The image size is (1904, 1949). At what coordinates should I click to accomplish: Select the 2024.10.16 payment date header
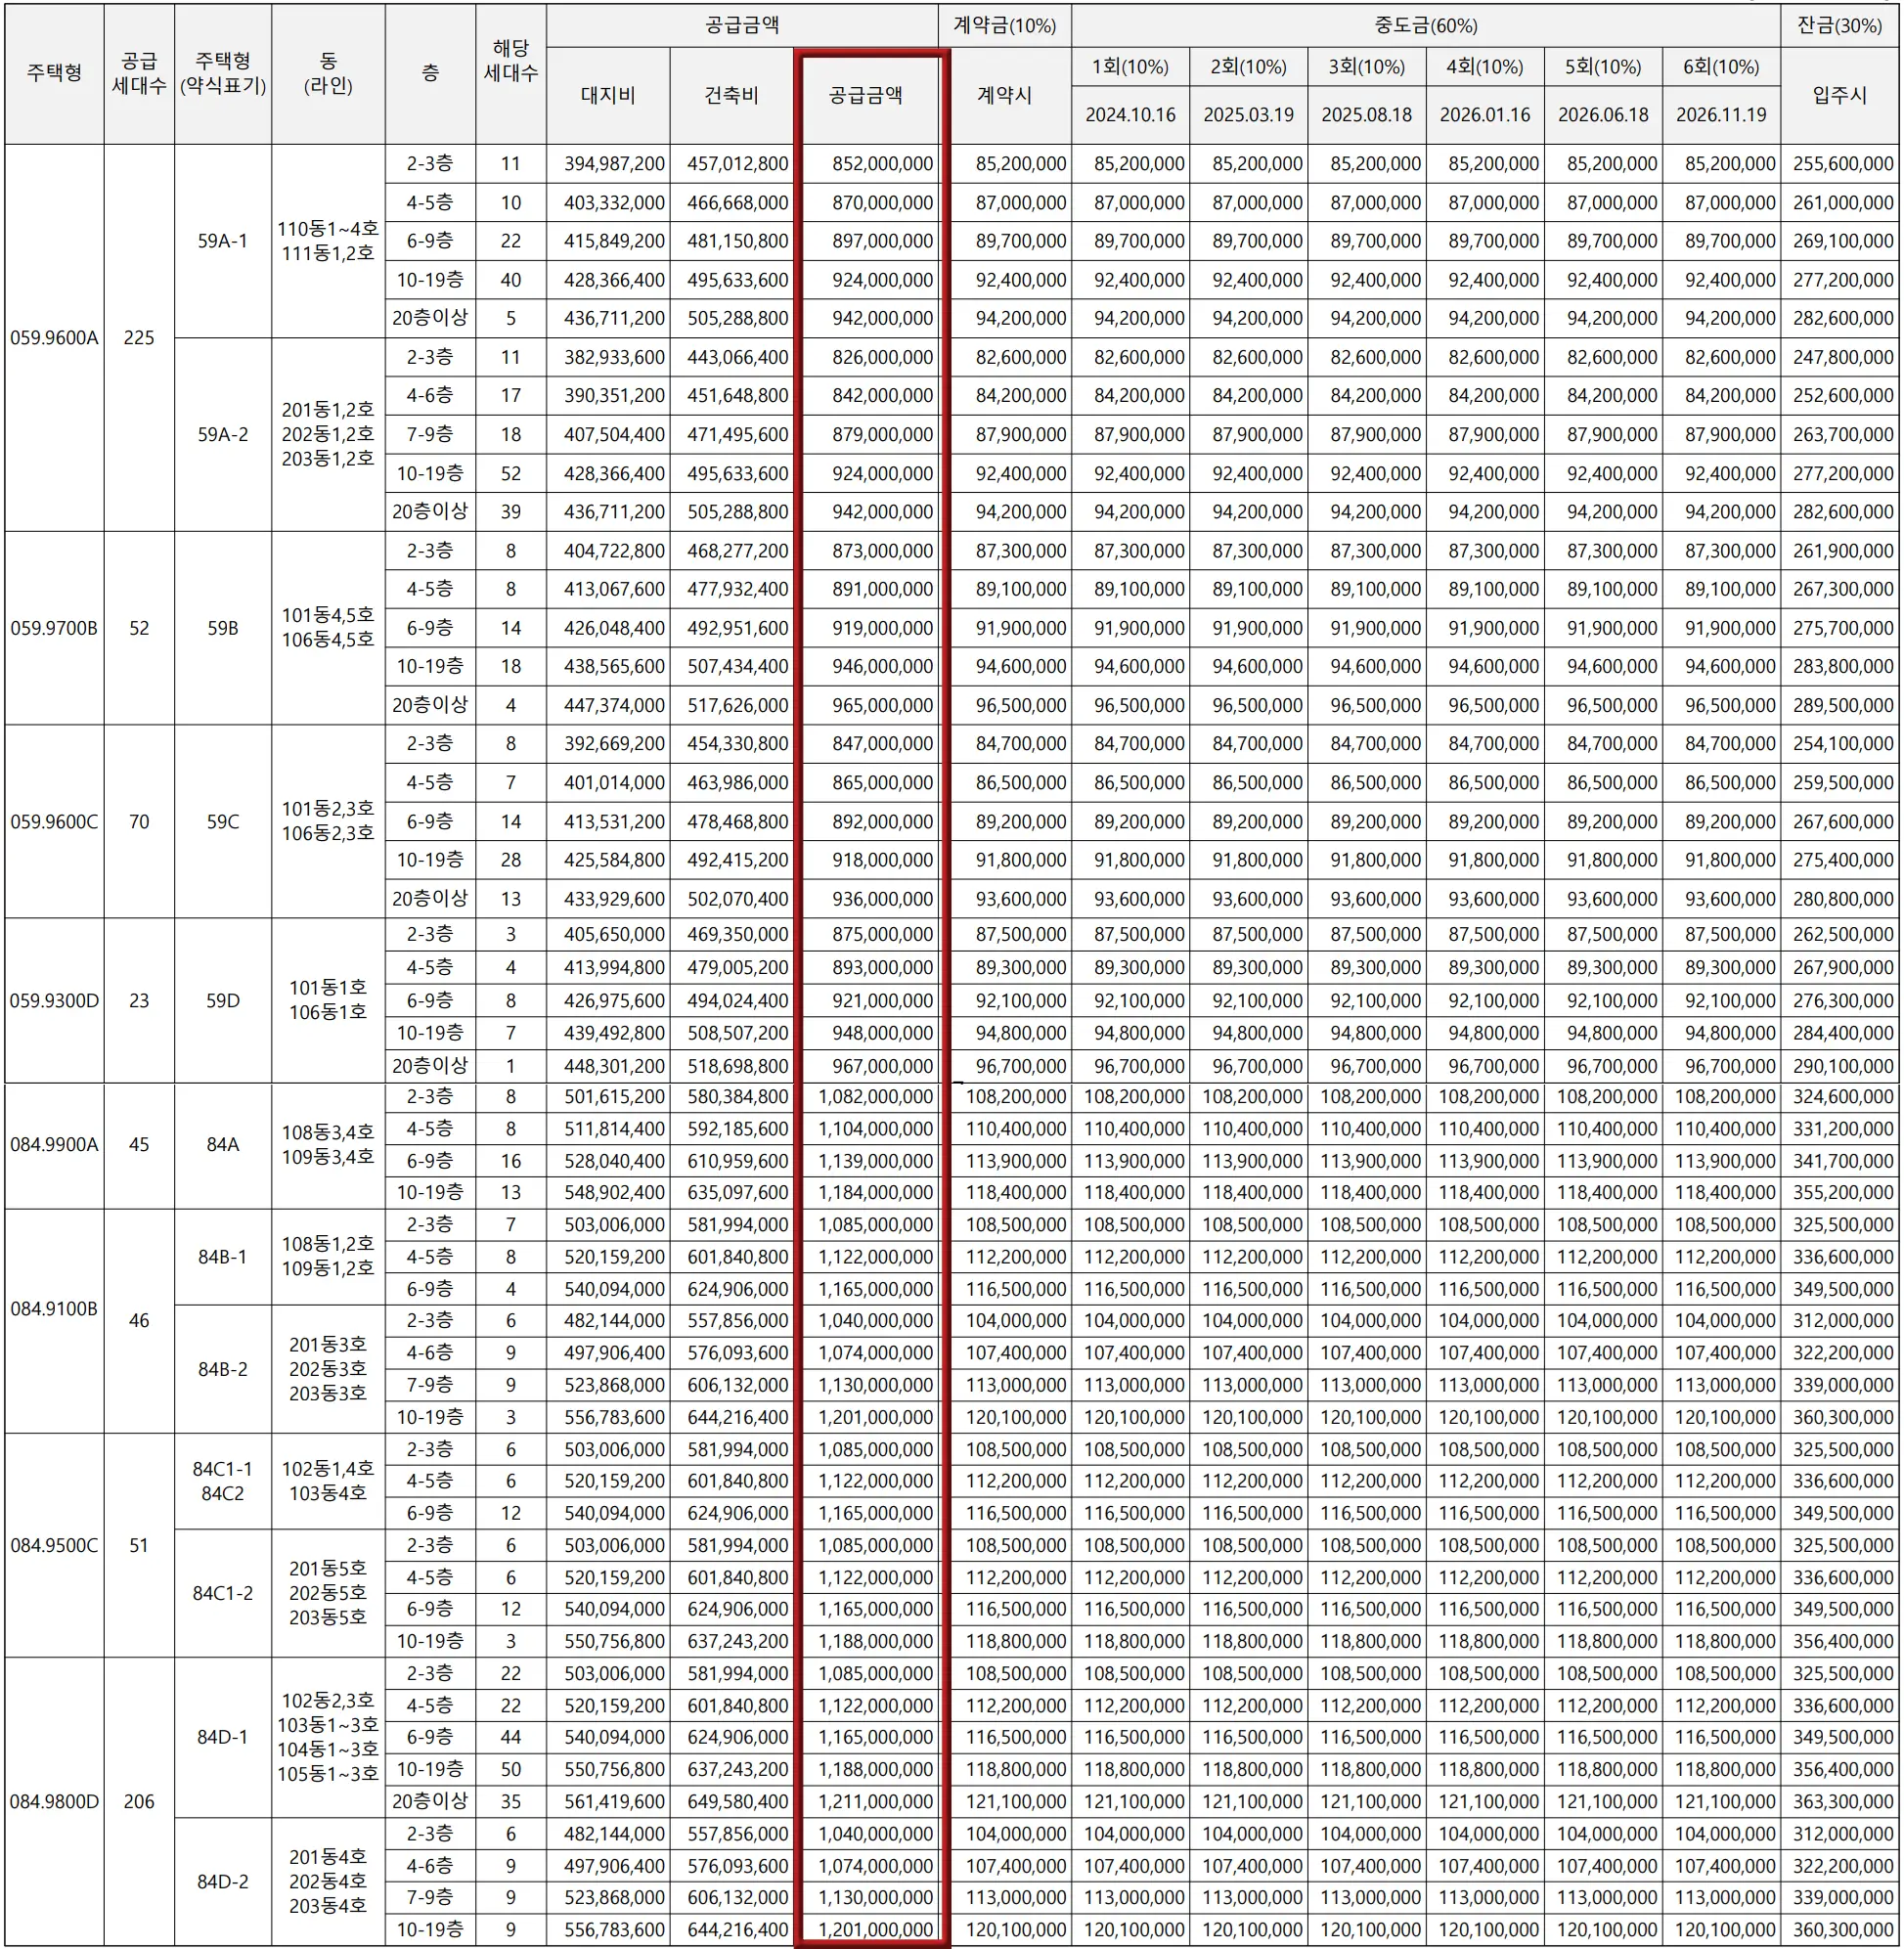click(1130, 115)
